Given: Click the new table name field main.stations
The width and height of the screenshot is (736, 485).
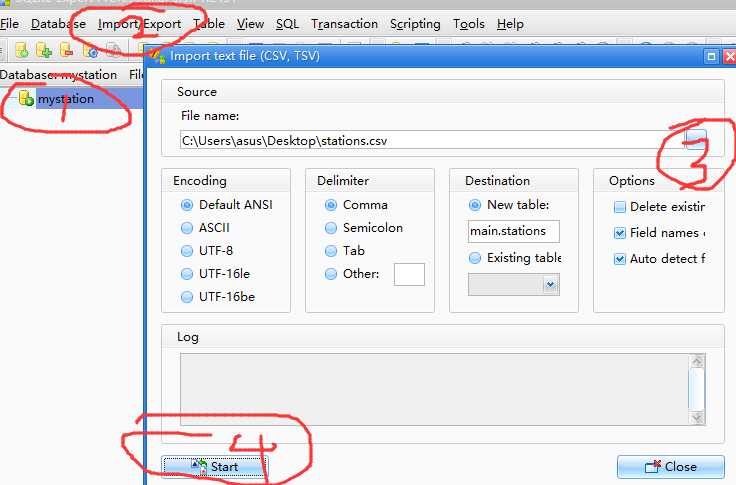Looking at the screenshot, I should (x=514, y=231).
